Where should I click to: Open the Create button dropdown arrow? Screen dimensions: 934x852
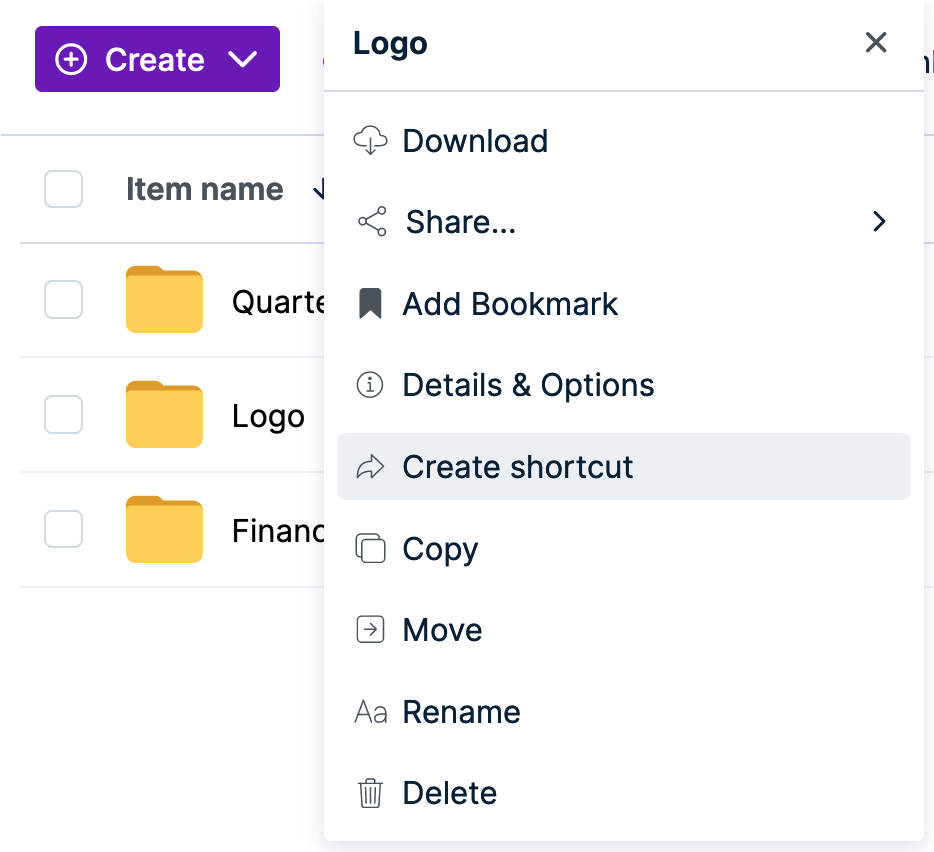(242, 59)
